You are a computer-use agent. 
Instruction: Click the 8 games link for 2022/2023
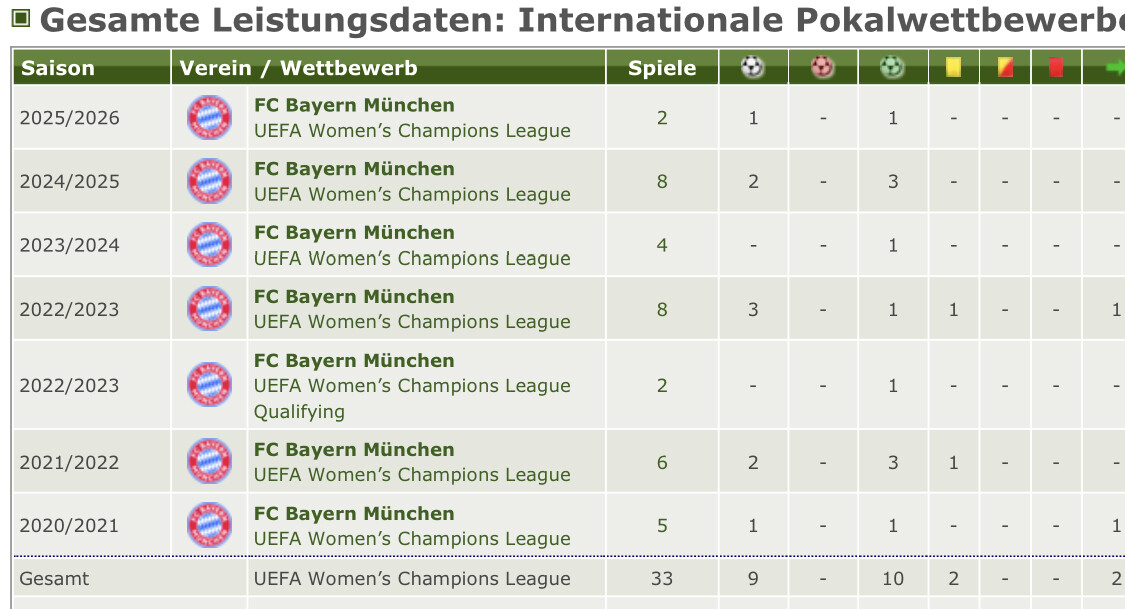[662, 309]
